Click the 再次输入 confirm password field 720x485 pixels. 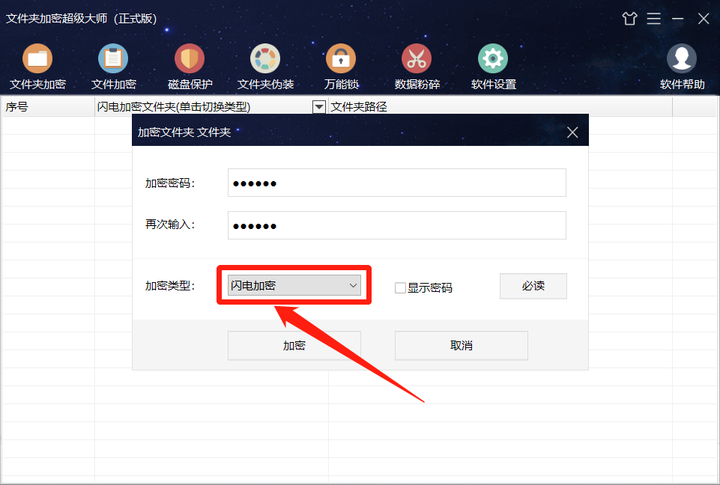pos(397,225)
